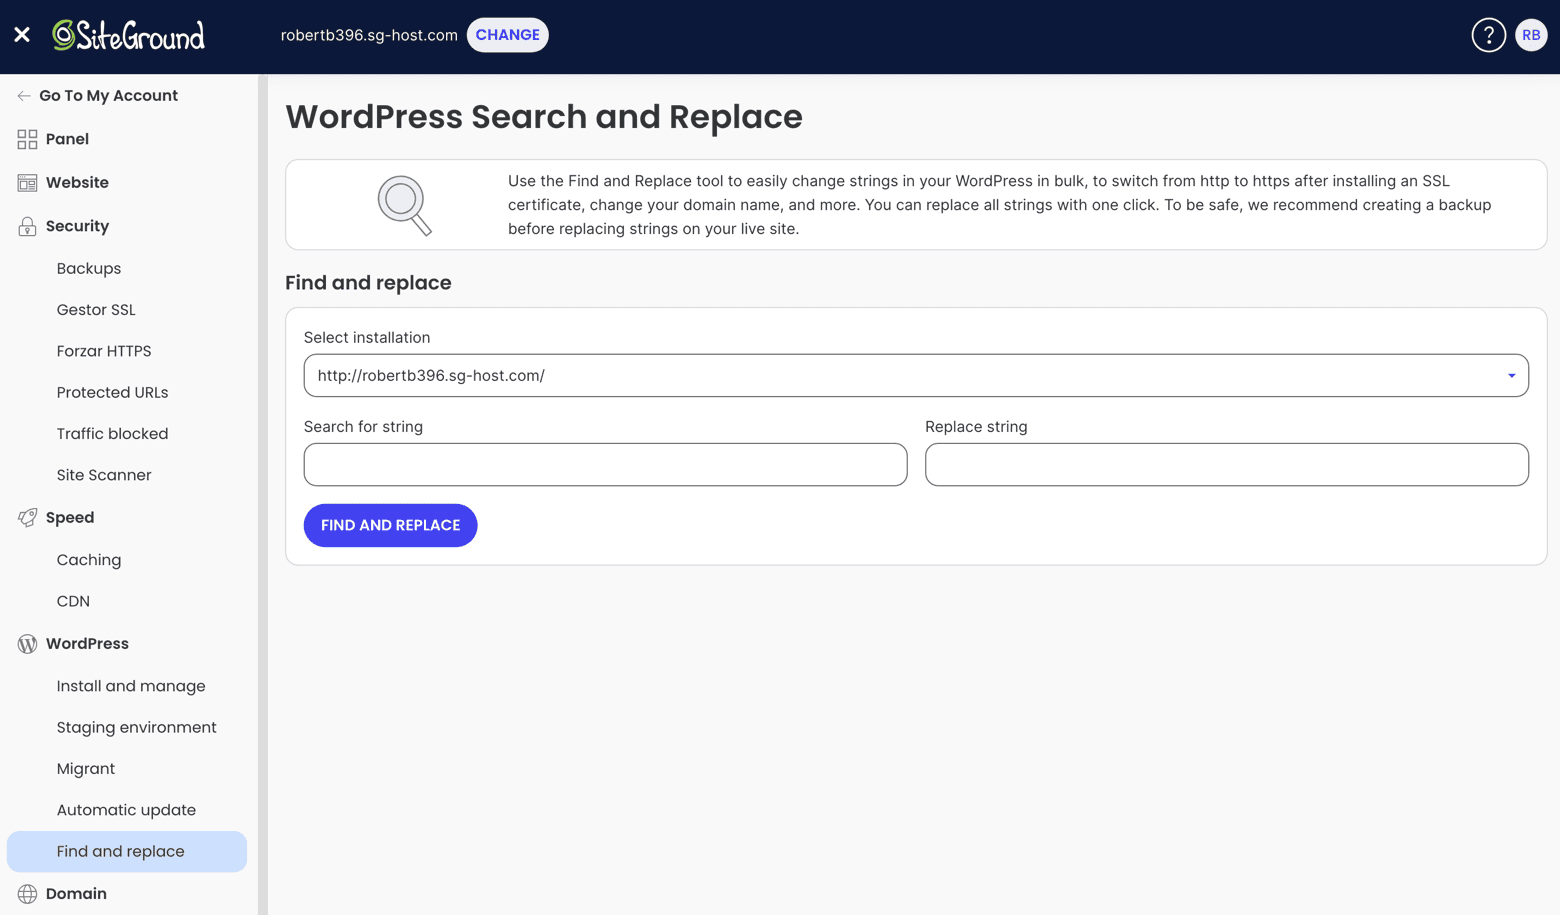
Task: Click the sidebar vertical scrollbar
Action: 263,495
